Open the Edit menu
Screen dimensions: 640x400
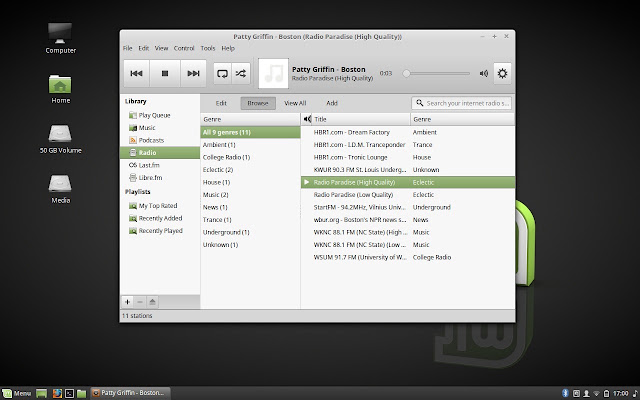[x=144, y=48]
